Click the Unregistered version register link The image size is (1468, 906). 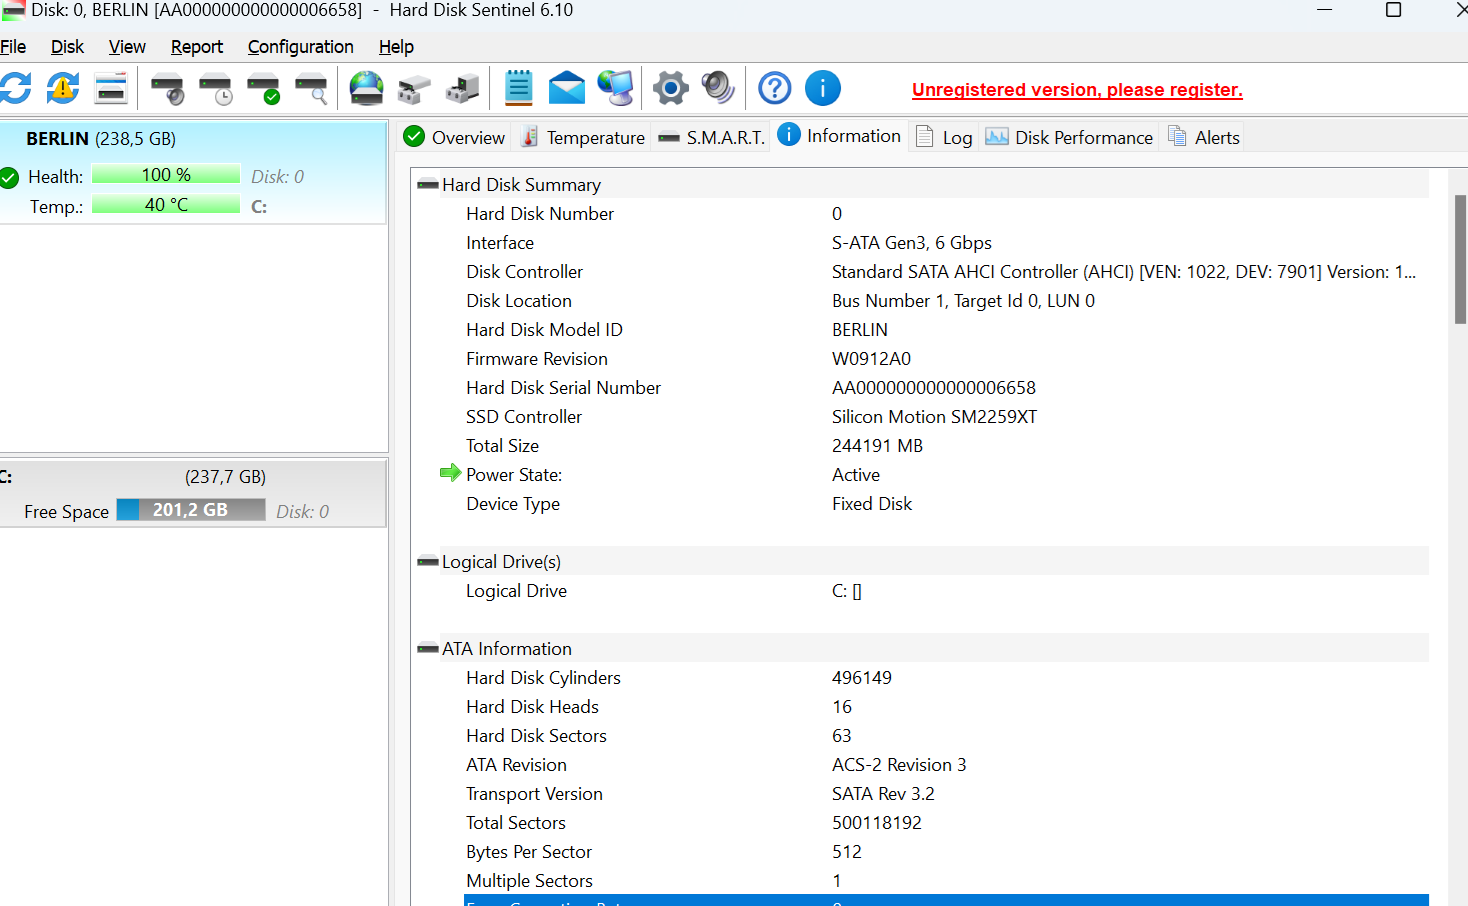pyautogui.click(x=1076, y=90)
